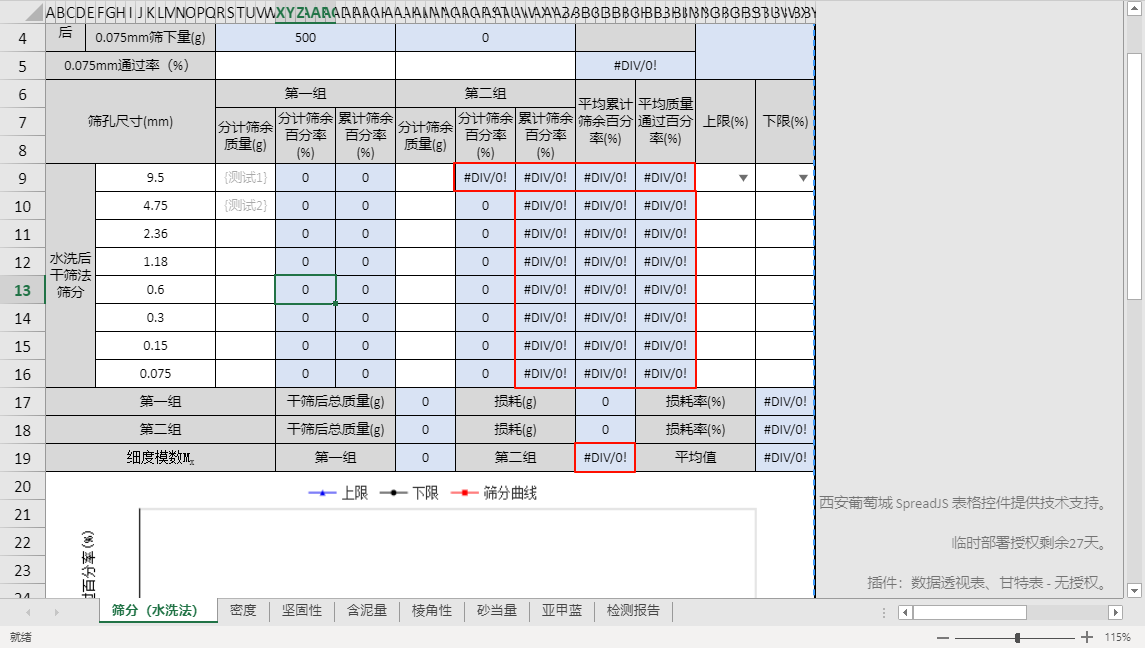Screen dimensions: 1145x649
Task: Click the sheet tabs next arrow
Action: point(58,611)
